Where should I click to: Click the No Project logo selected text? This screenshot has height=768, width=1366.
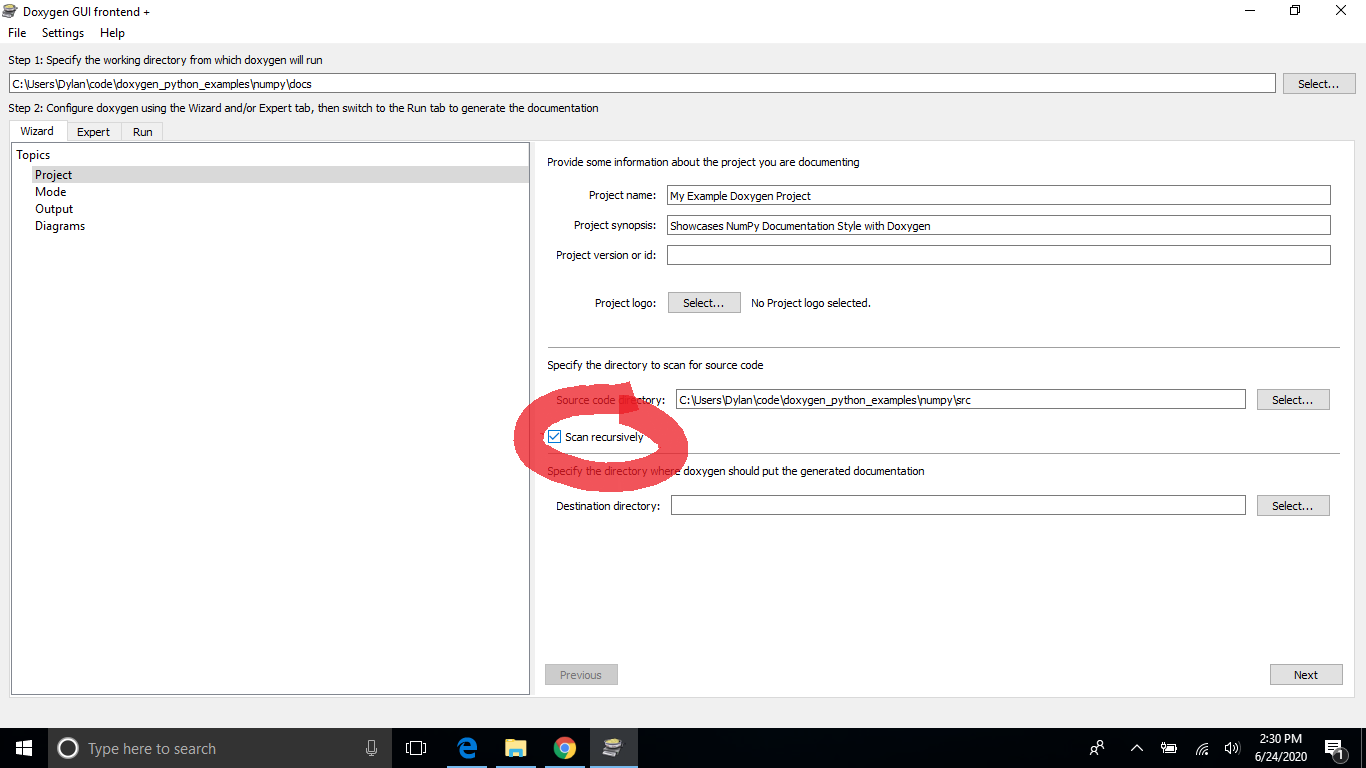811,303
